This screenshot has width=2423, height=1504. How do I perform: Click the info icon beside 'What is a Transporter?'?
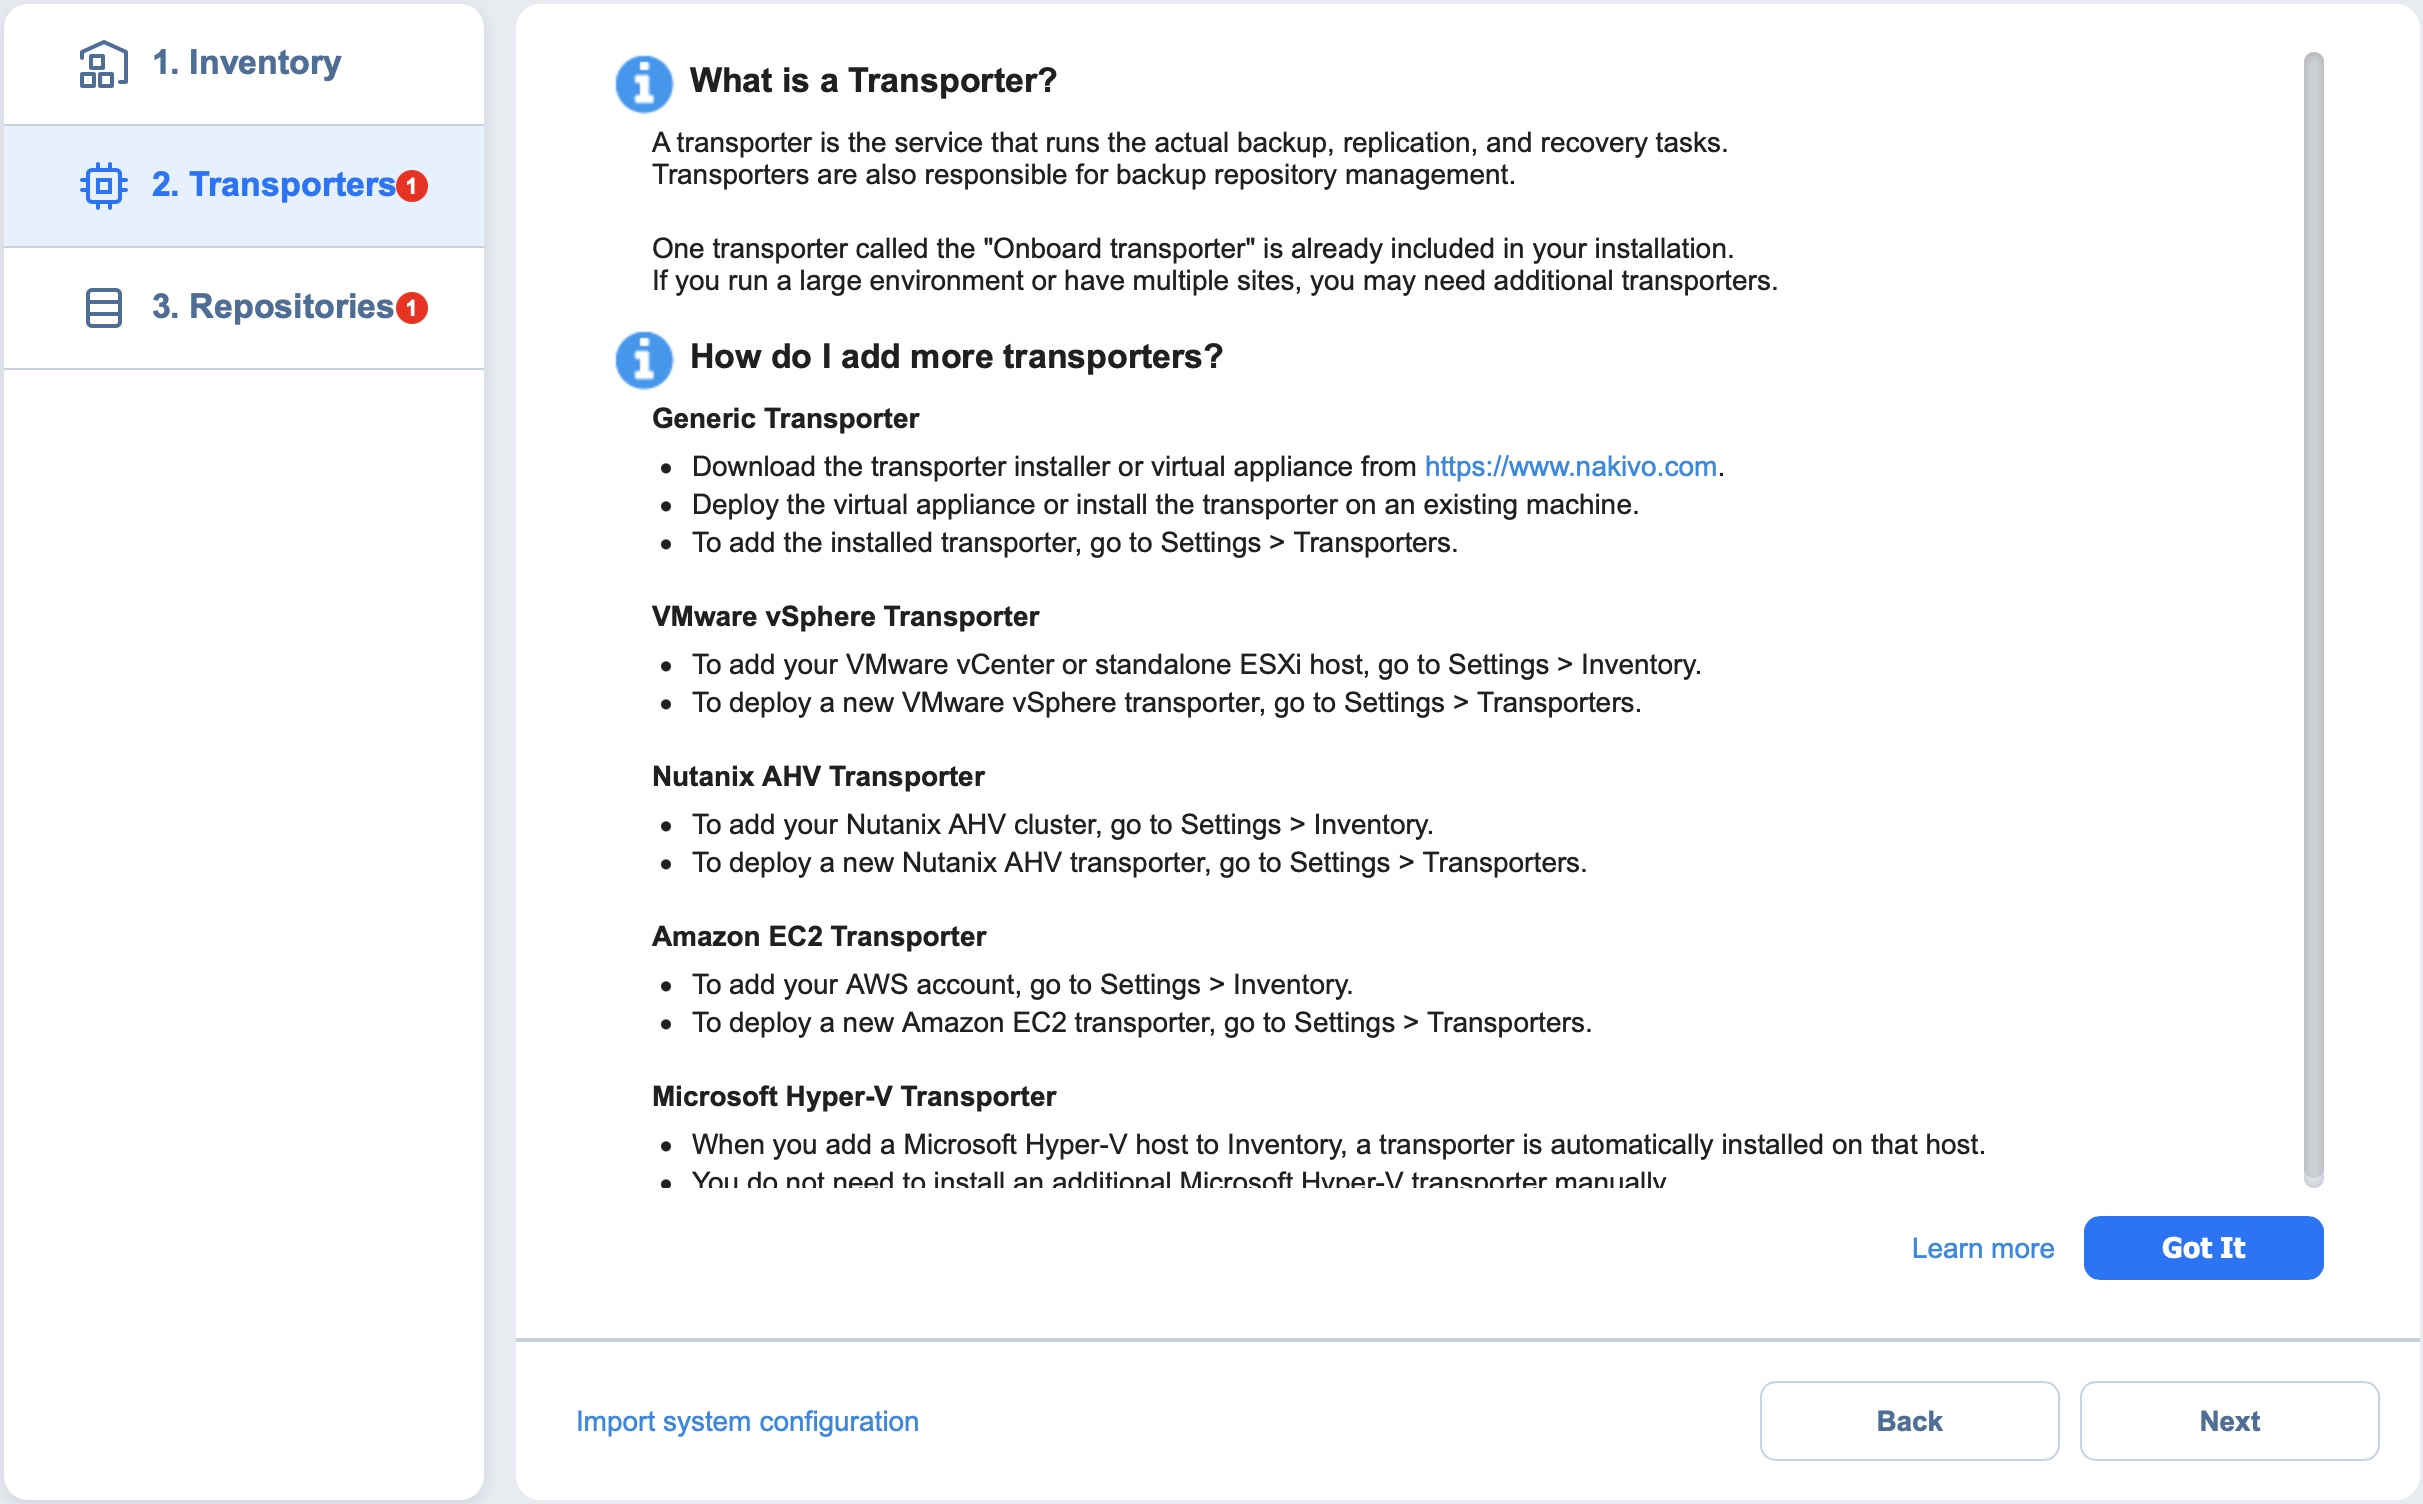point(643,83)
